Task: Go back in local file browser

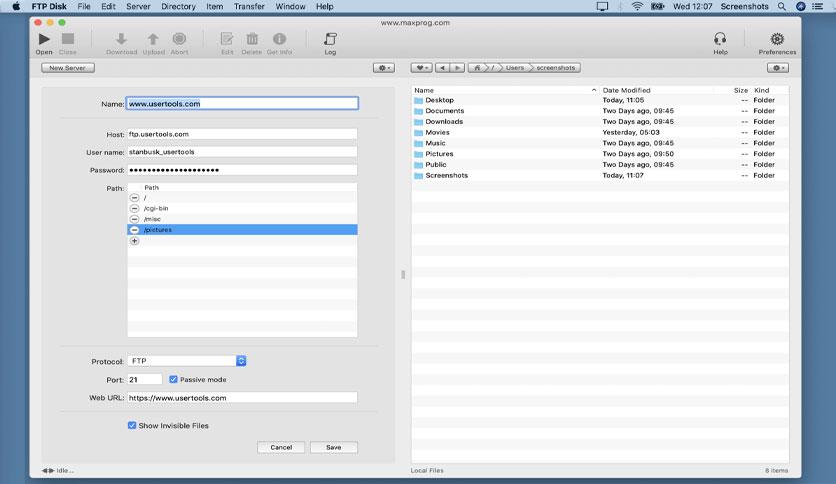Action: [x=442, y=68]
